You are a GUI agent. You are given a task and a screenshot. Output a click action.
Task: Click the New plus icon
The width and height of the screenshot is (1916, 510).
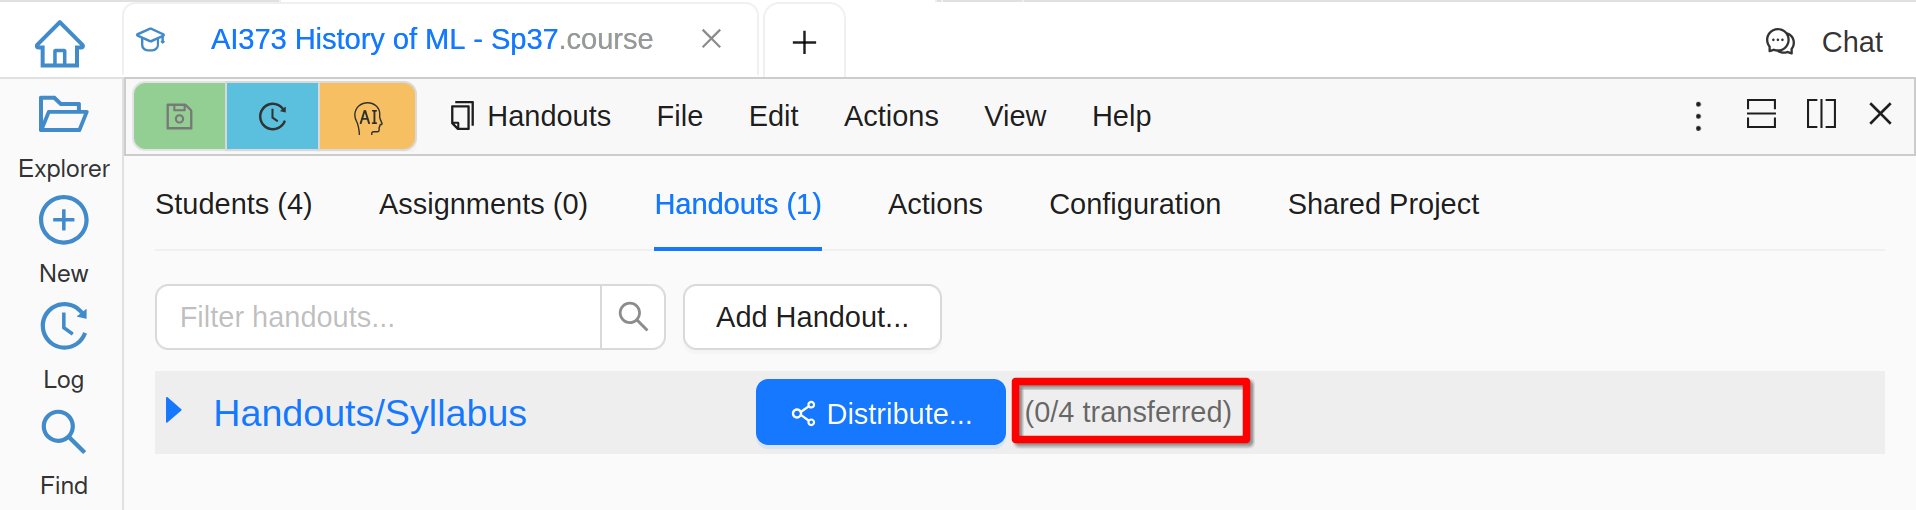[x=63, y=221]
